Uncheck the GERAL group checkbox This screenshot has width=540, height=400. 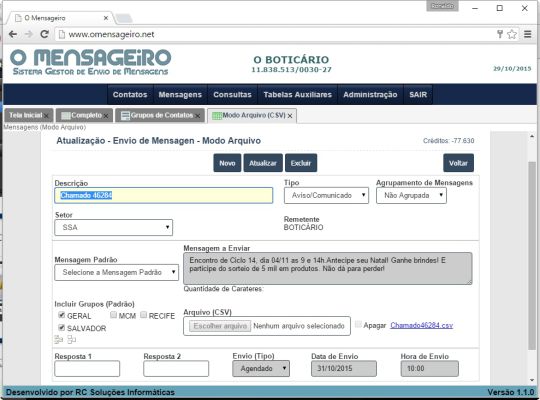[62, 315]
